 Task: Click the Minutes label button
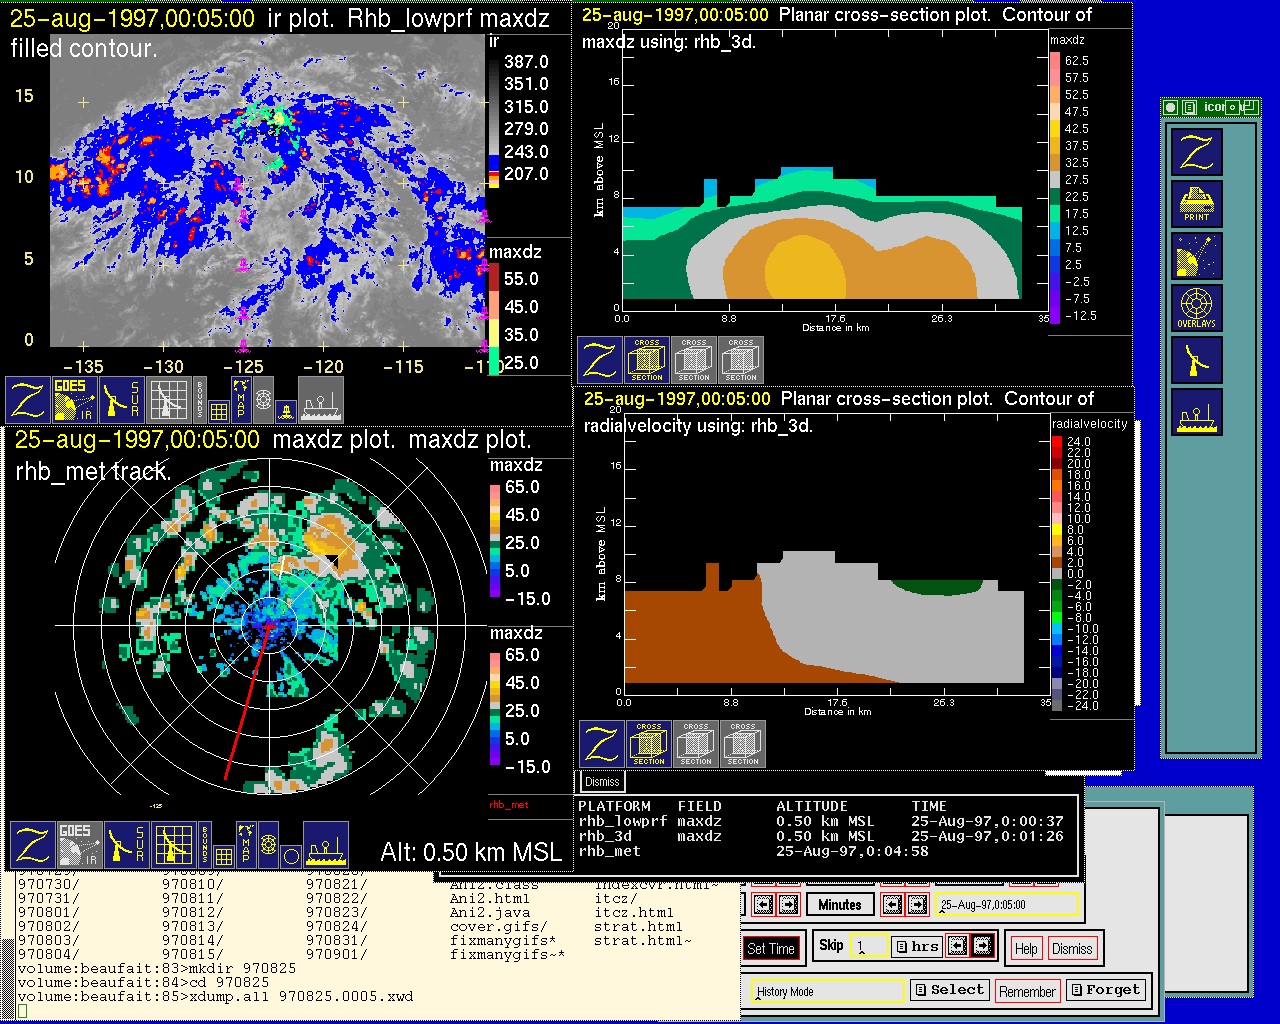(839, 905)
